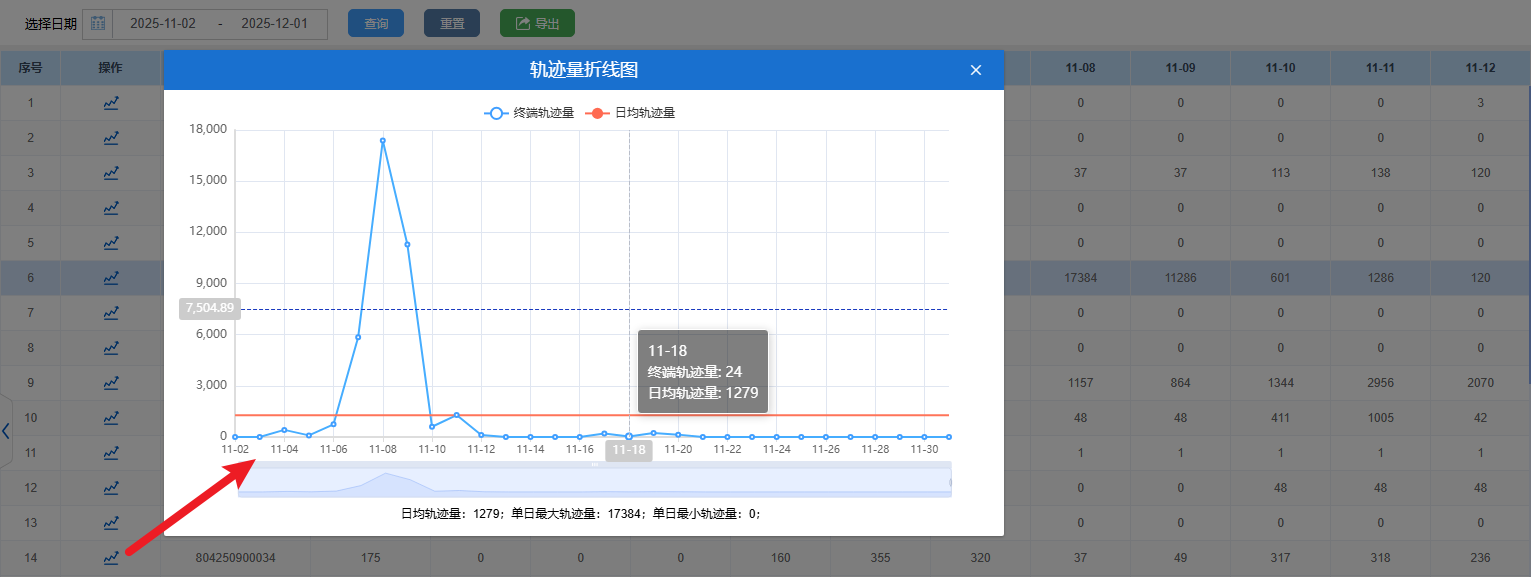Screen dimensions: 1531x577
Task: Click line chart icon in row 12
Action: [x=111, y=488]
